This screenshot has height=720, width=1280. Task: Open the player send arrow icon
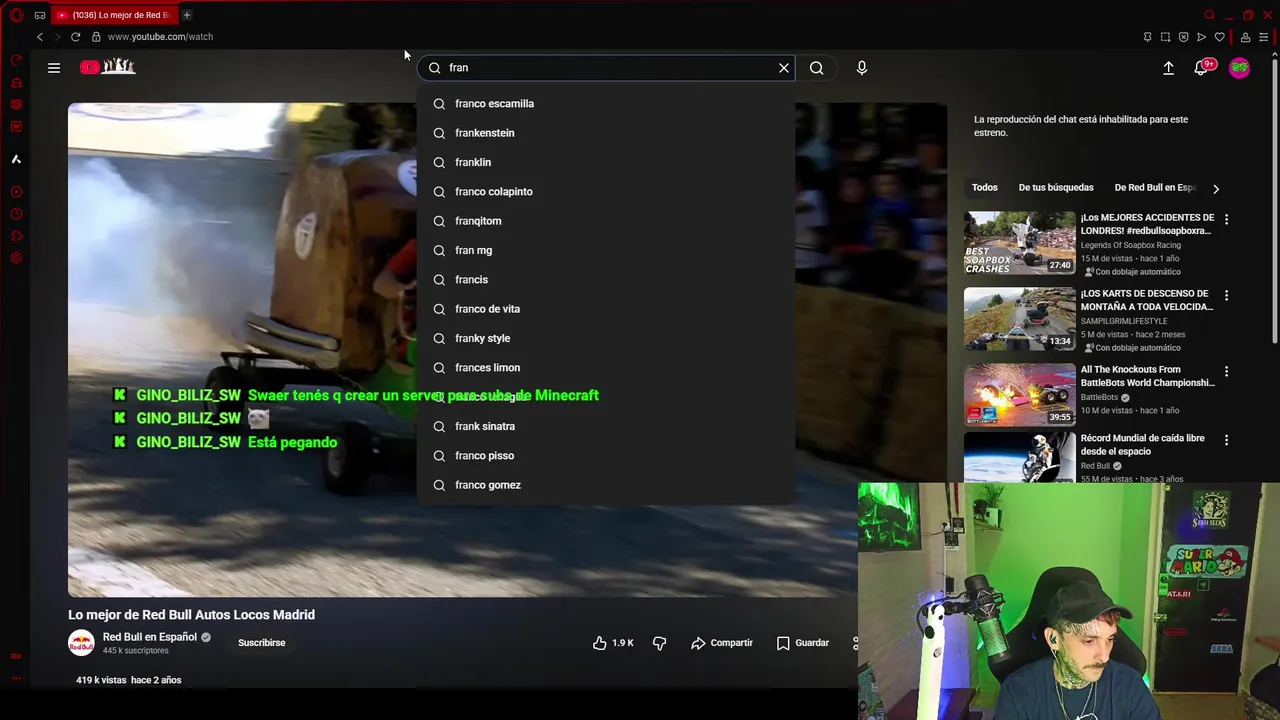pos(1201,37)
